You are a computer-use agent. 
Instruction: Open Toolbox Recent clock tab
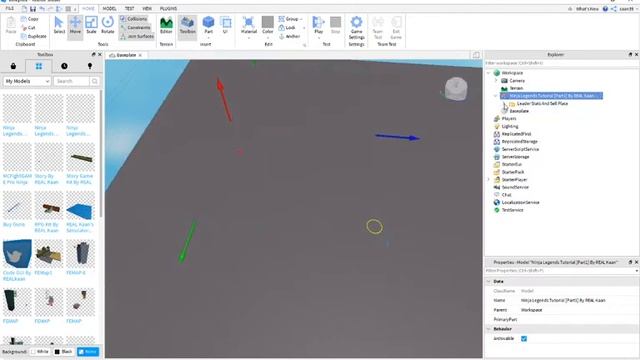click(64, 66)
